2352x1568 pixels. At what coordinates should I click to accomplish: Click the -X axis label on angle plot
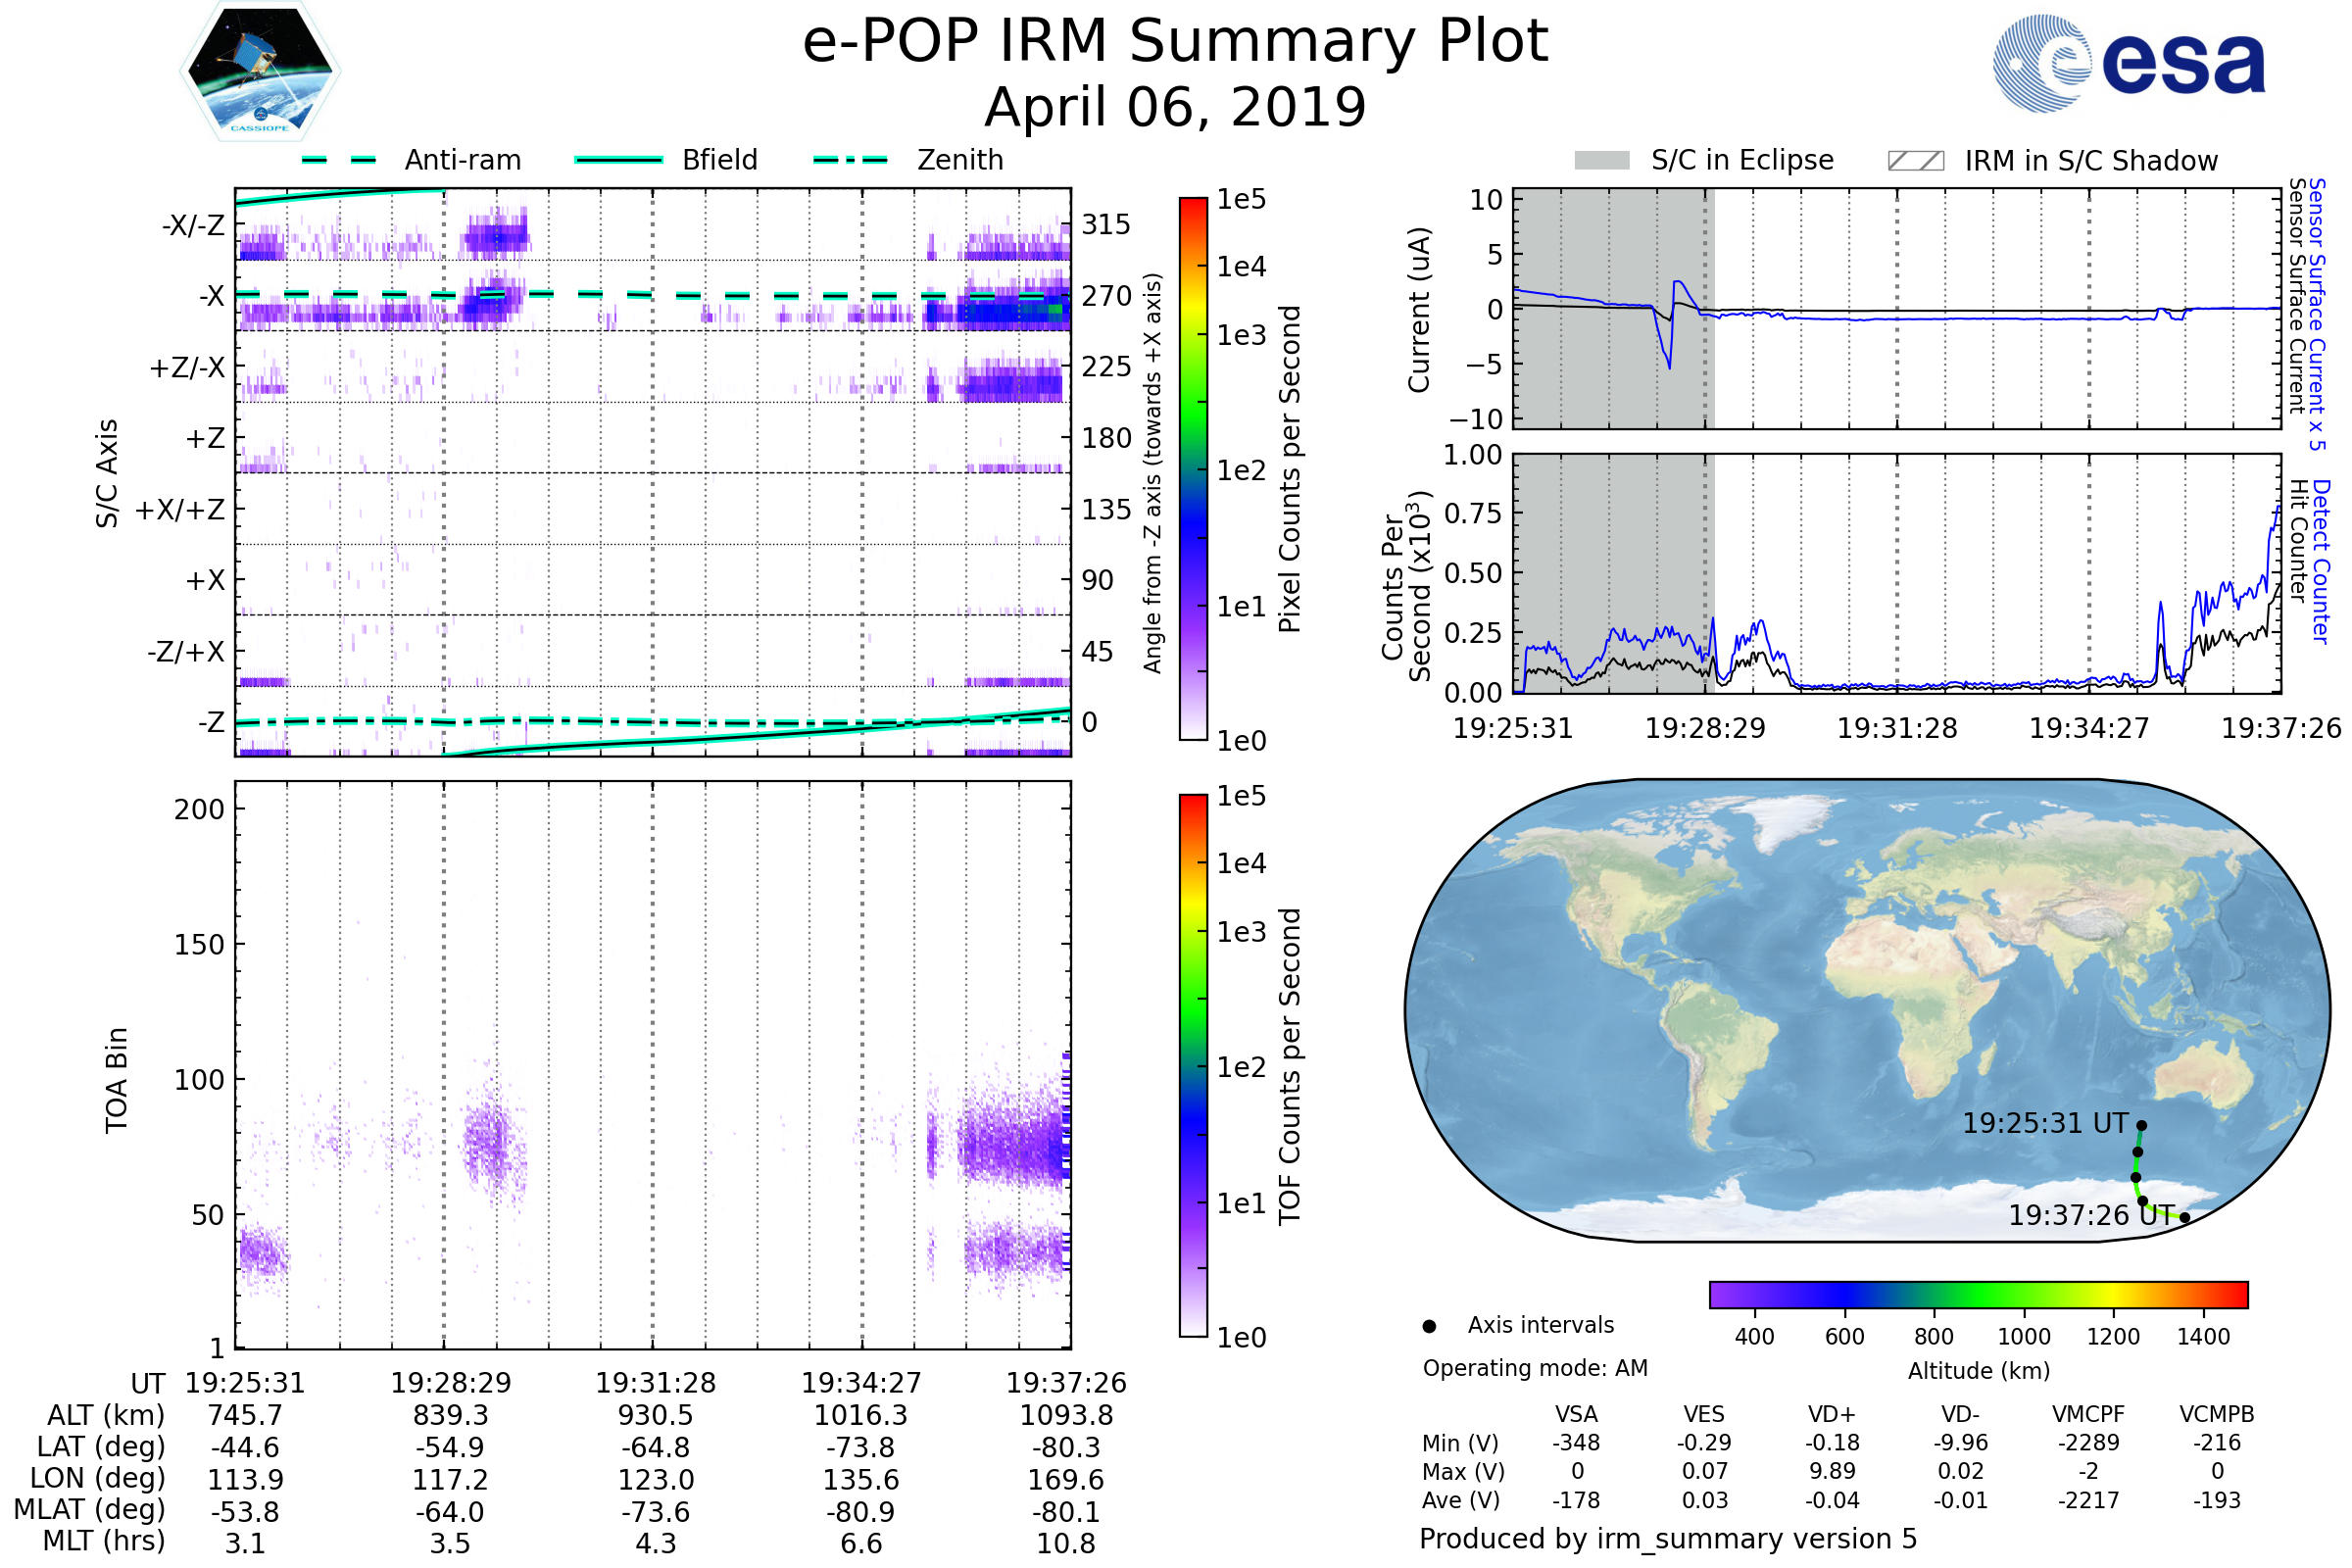[211, 296]
